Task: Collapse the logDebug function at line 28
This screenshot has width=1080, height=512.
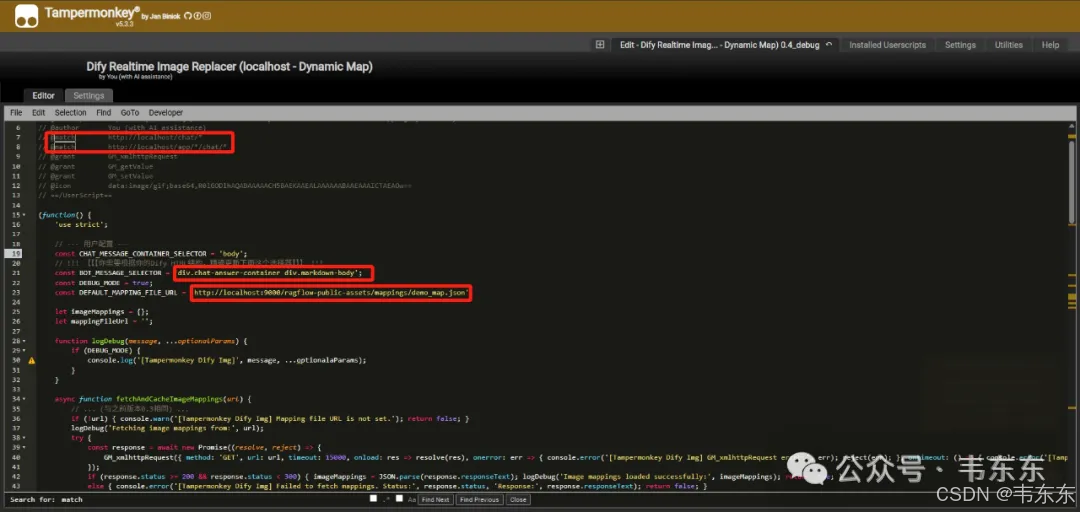Action: (x=25, y=340)
